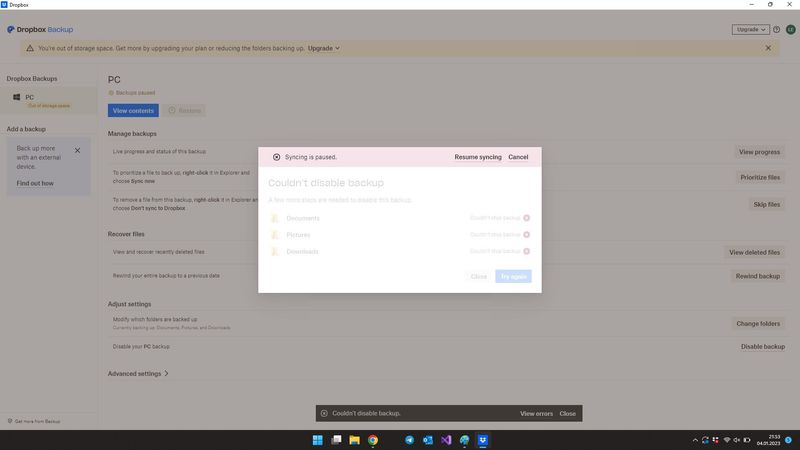Click the globe icon on the taskbar
800x450 pixels.
tap(464, 440)
